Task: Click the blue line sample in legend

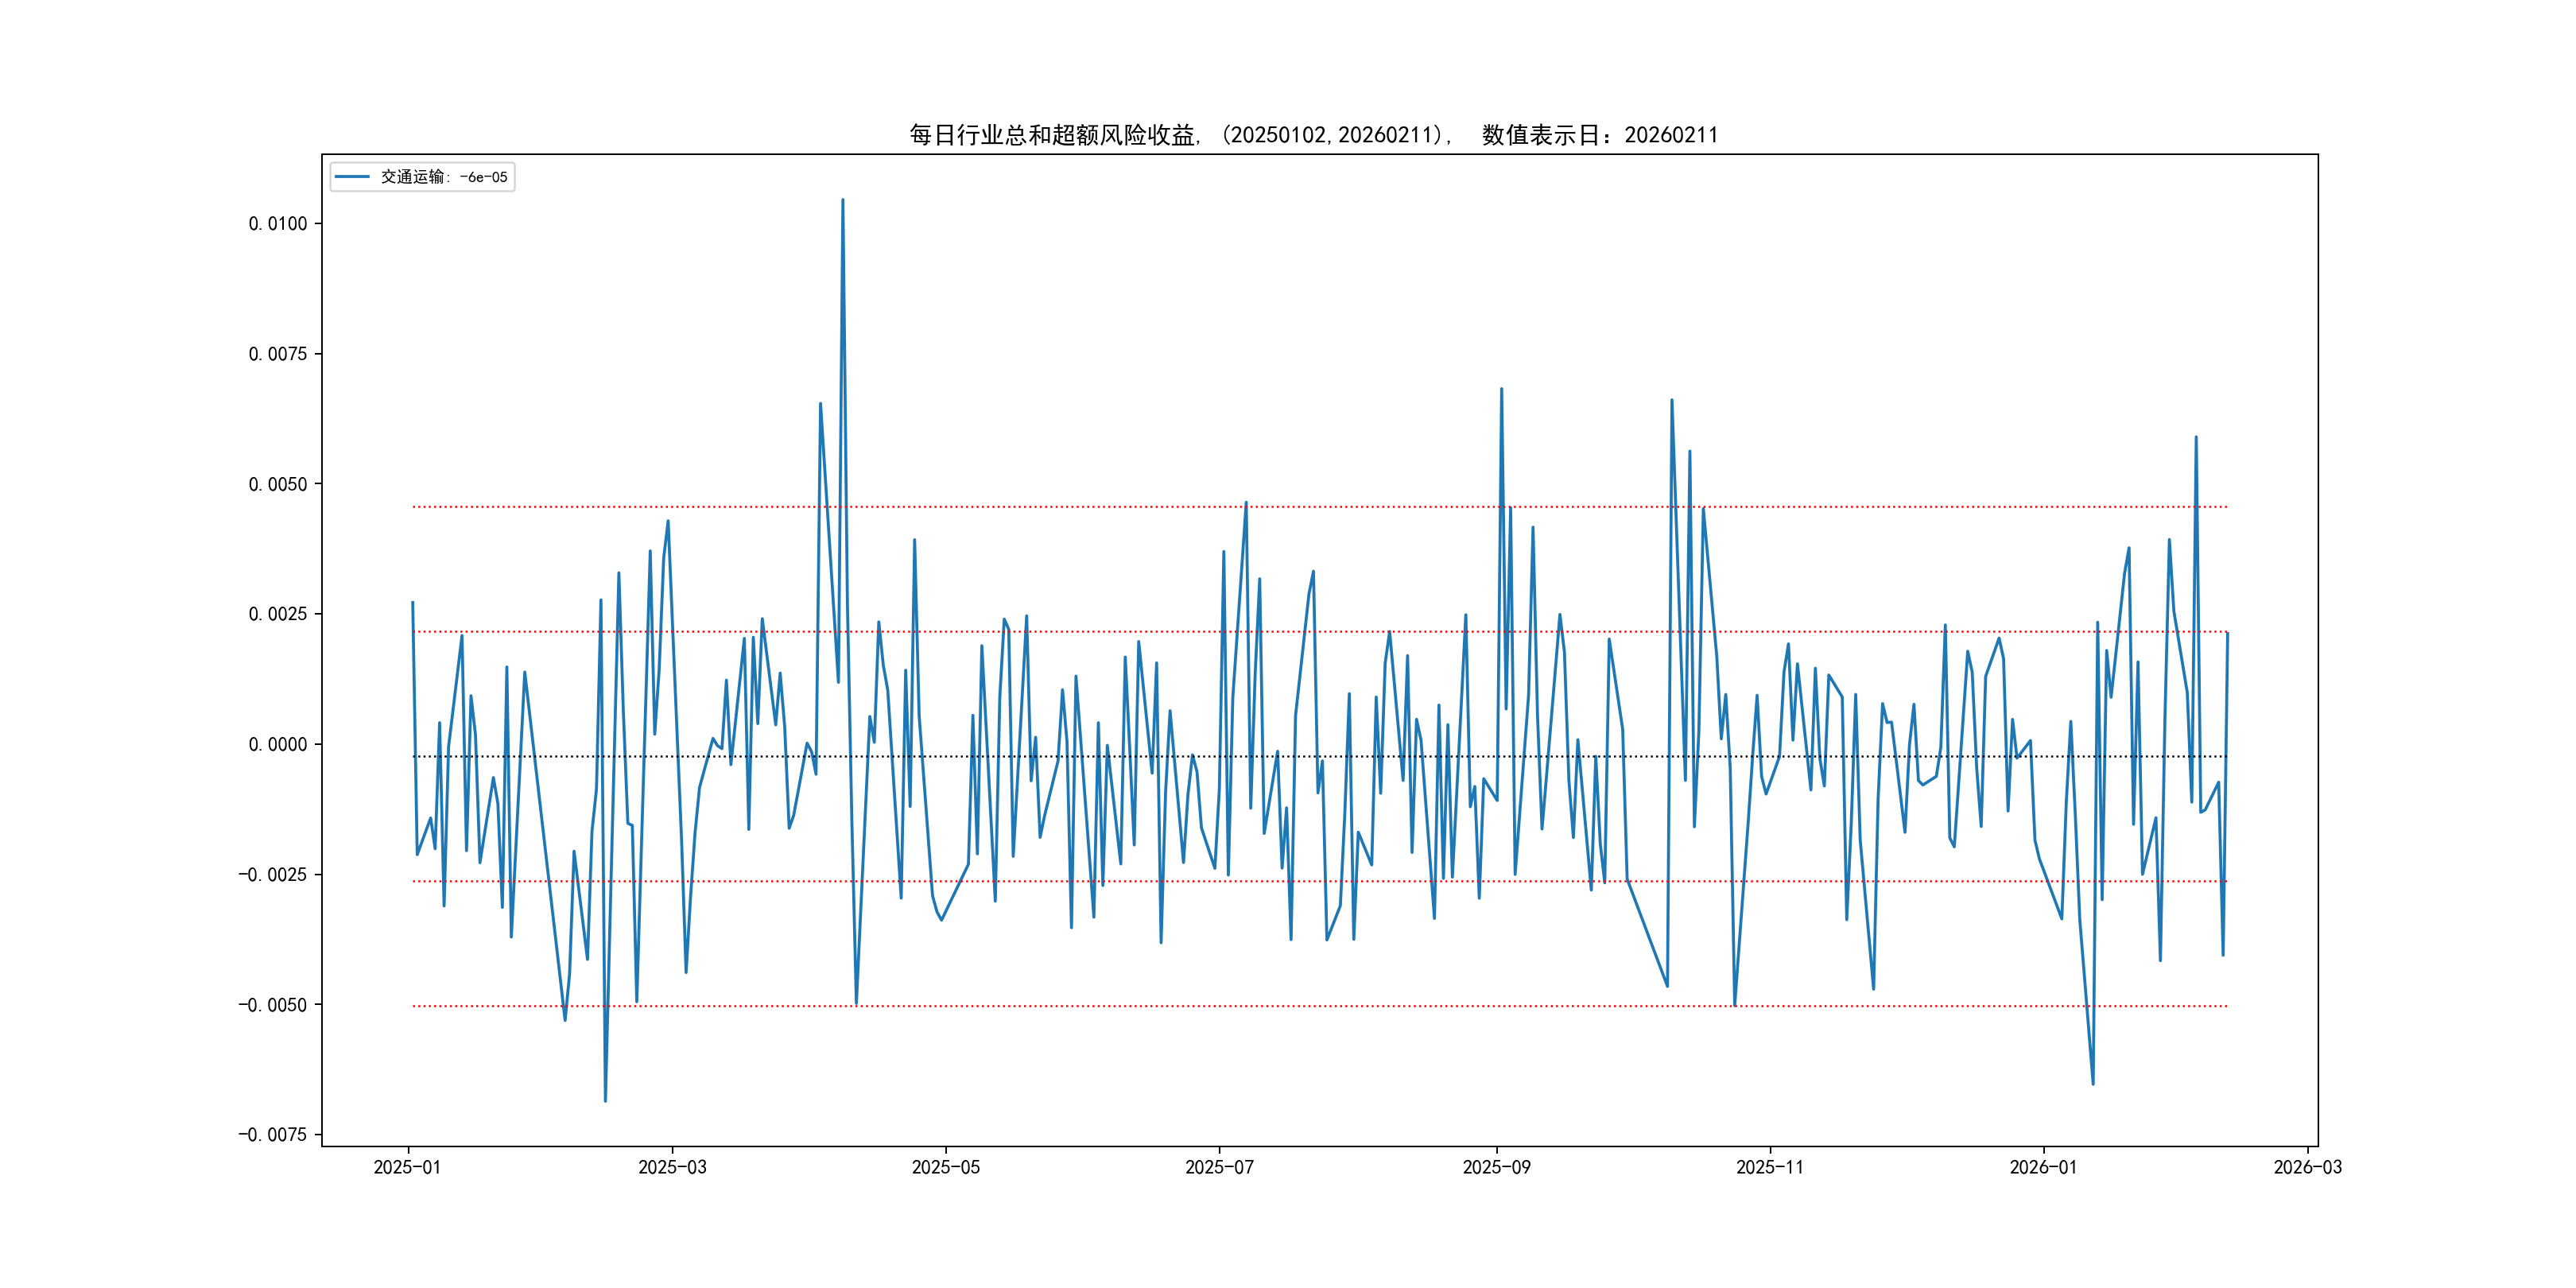Action: pyautogui.click(x=351, y=177)
